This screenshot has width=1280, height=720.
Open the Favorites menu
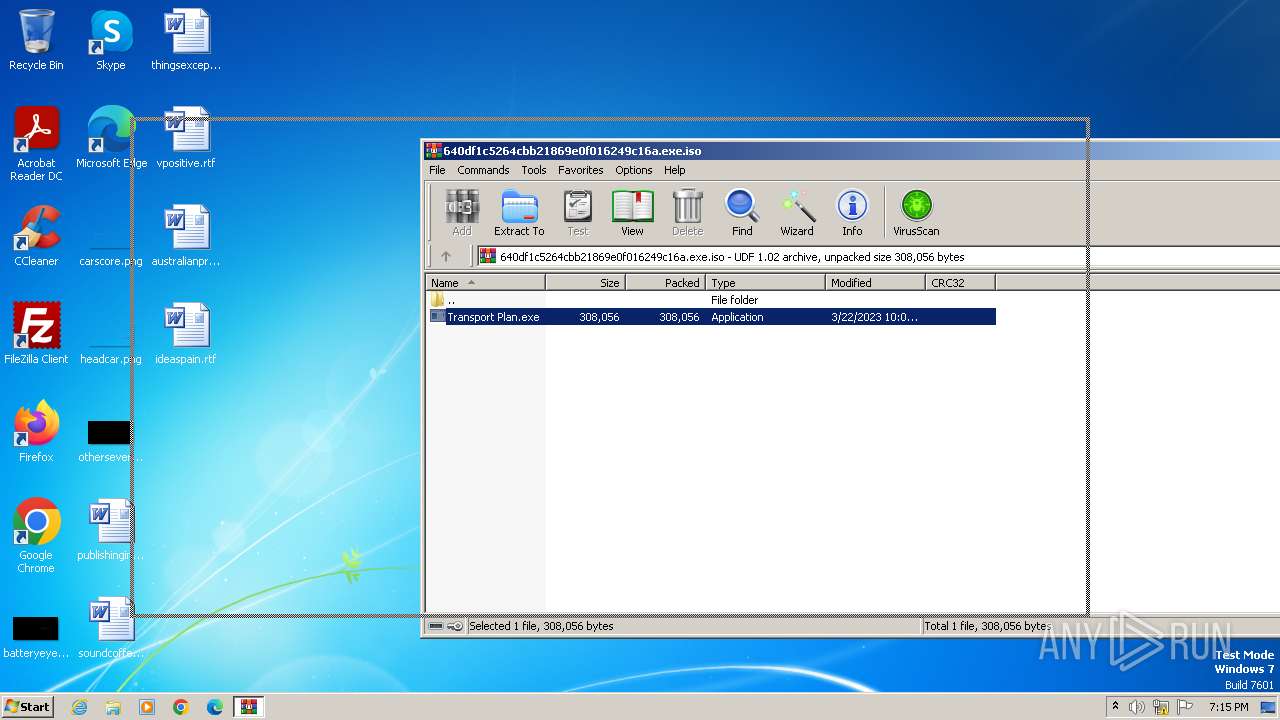coord(581,170)
